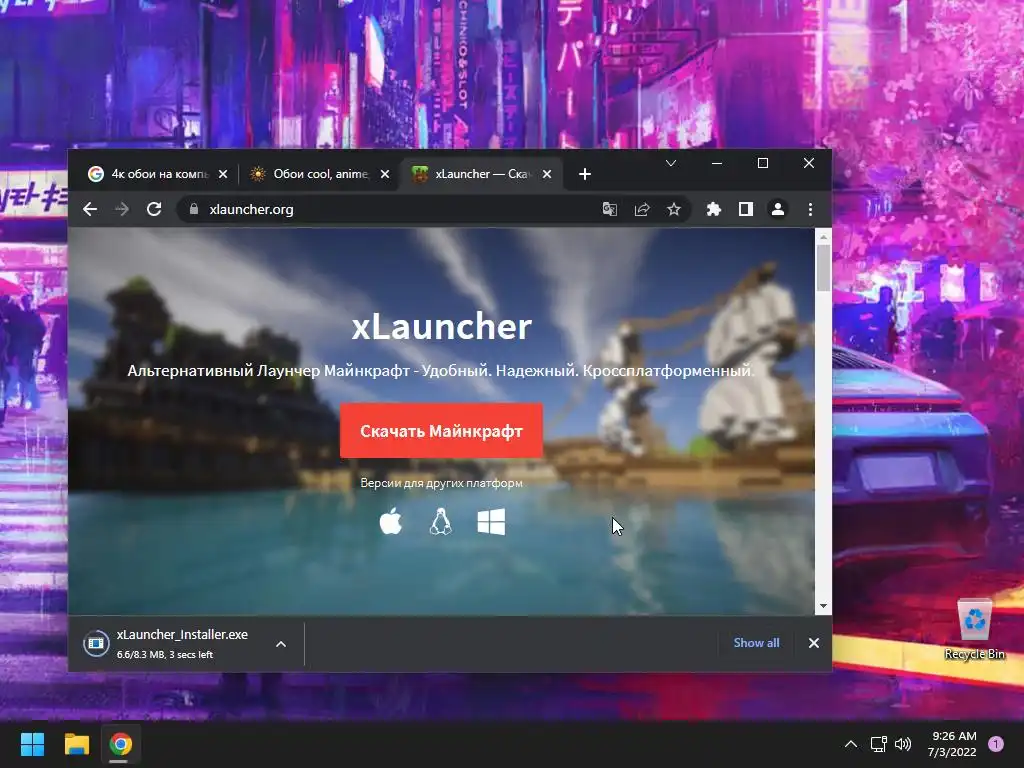Click the 'Скачать Майнкрафт' button

click(x=441, y=431)
